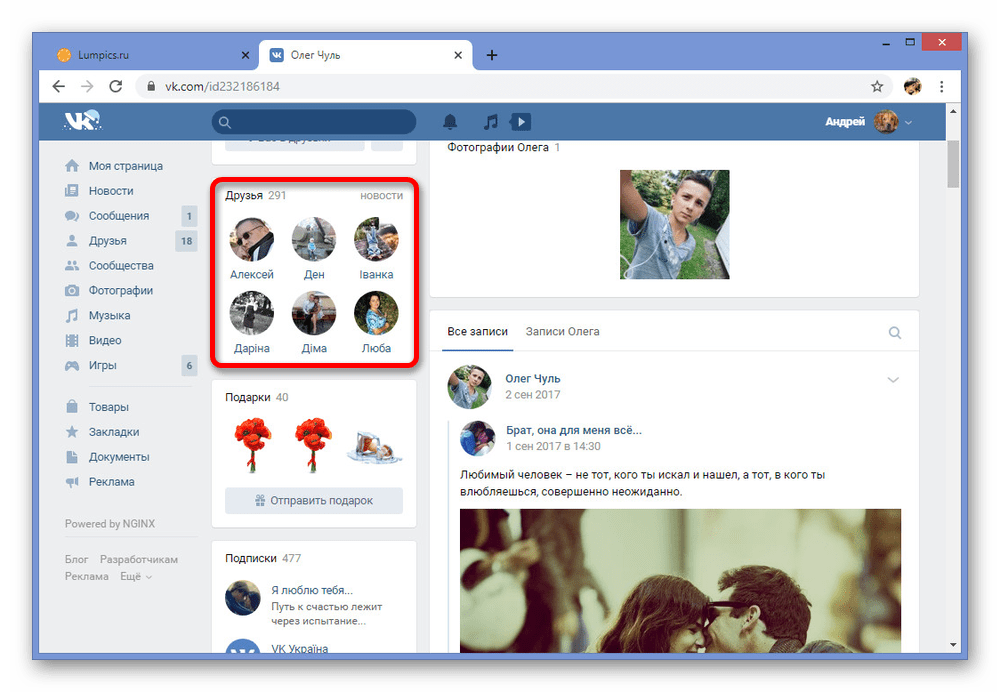Select the Записи Олега tab

click(x=562, y=332)
